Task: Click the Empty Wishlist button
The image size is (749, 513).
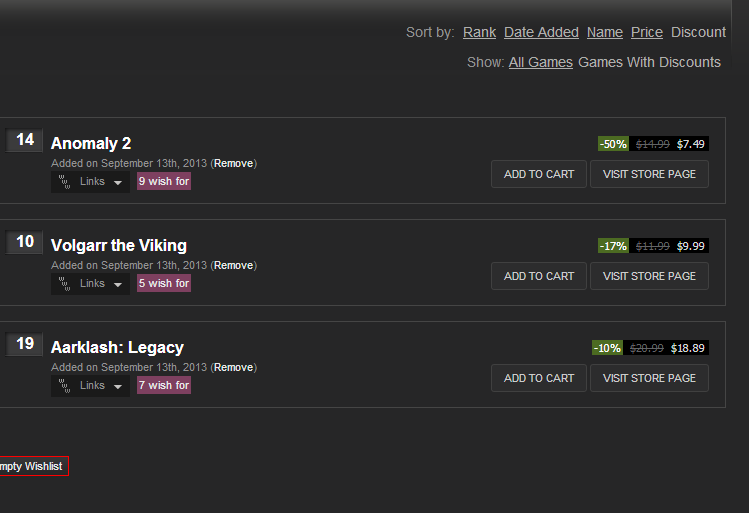Action: [31, 466]
